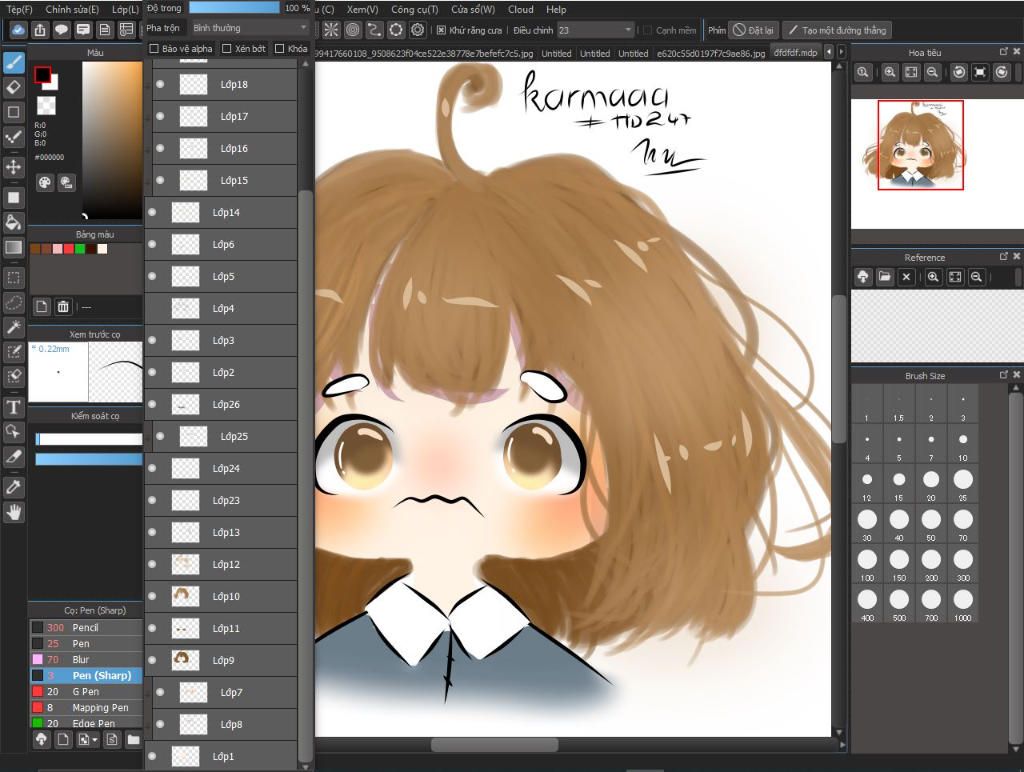Toggle the Khóa lock checkbox
The image size is (1024, 772).
pyautogui.click(x=280, y=48)
